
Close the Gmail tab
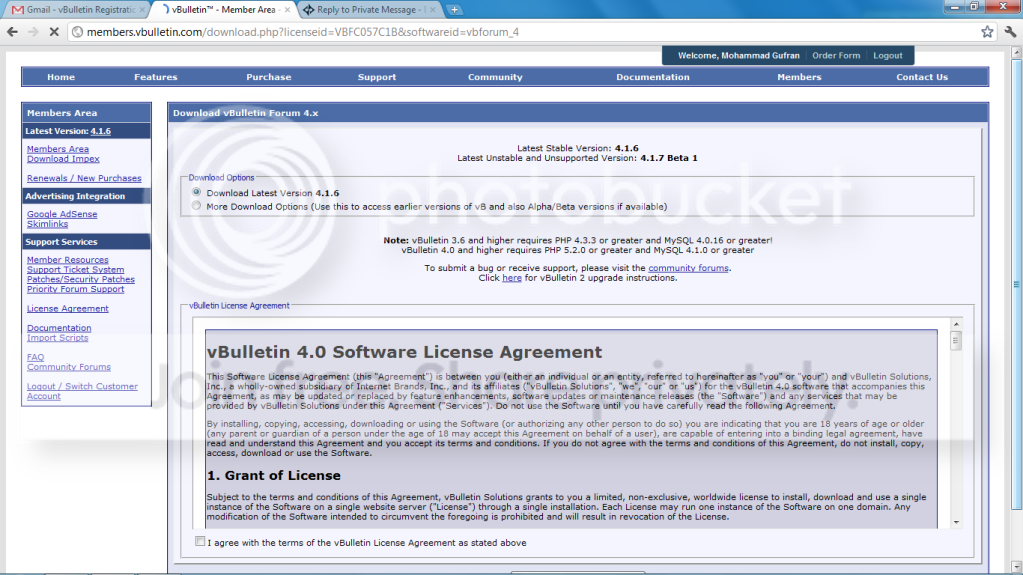(142, 10)
